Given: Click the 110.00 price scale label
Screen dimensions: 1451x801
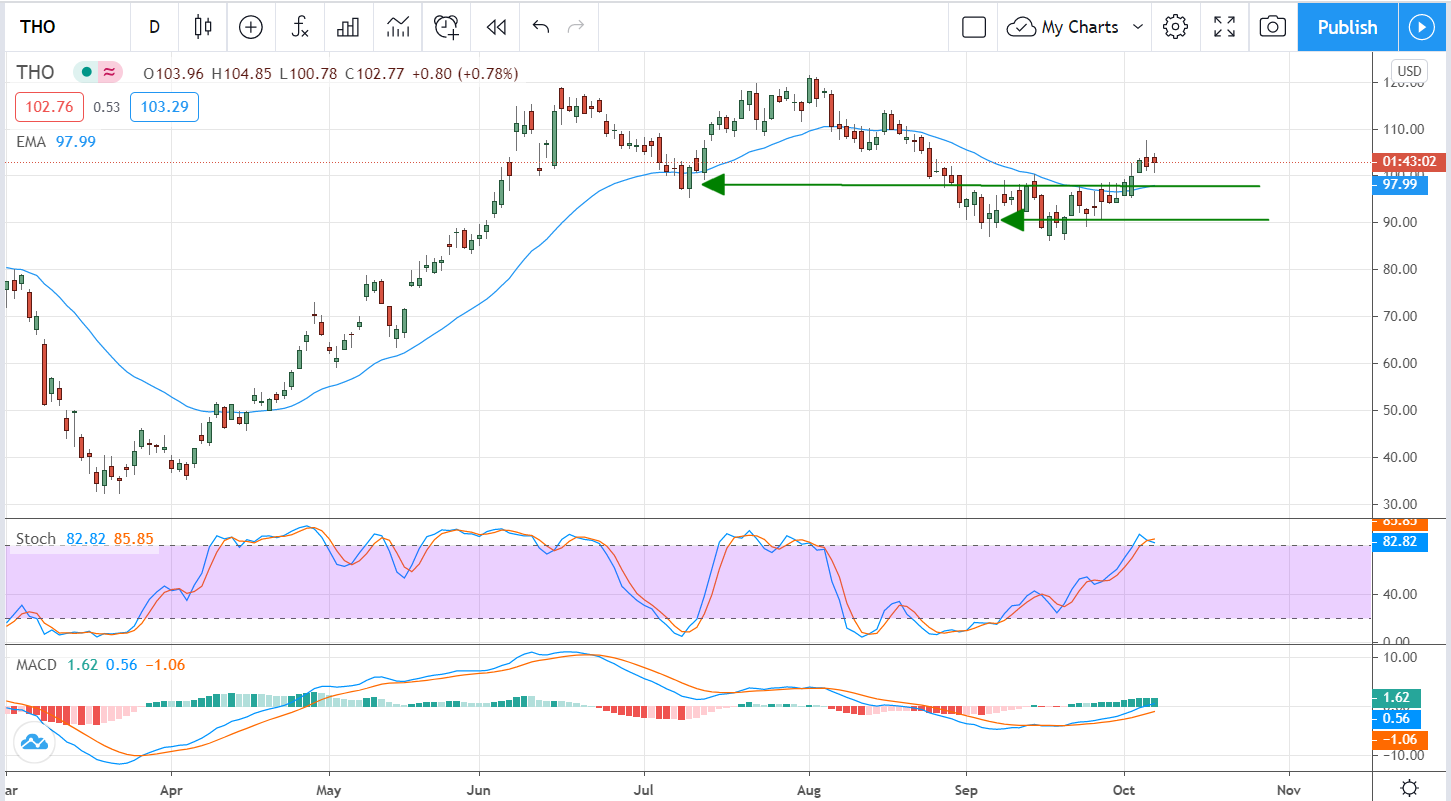Looking at the screenshot, I should point(1404,129).
